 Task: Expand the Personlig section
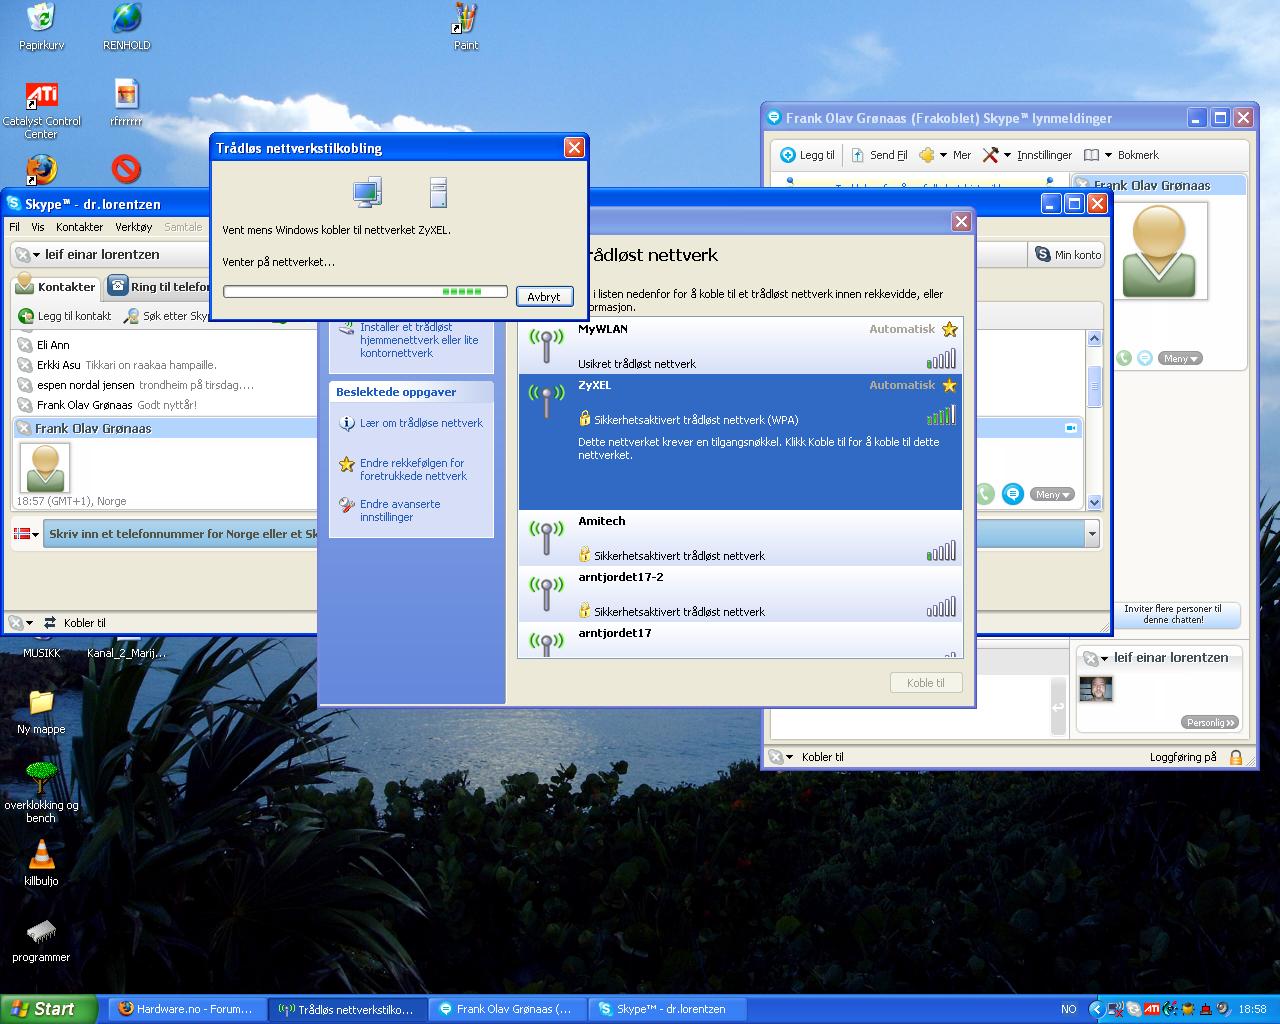coord(1209,722)
